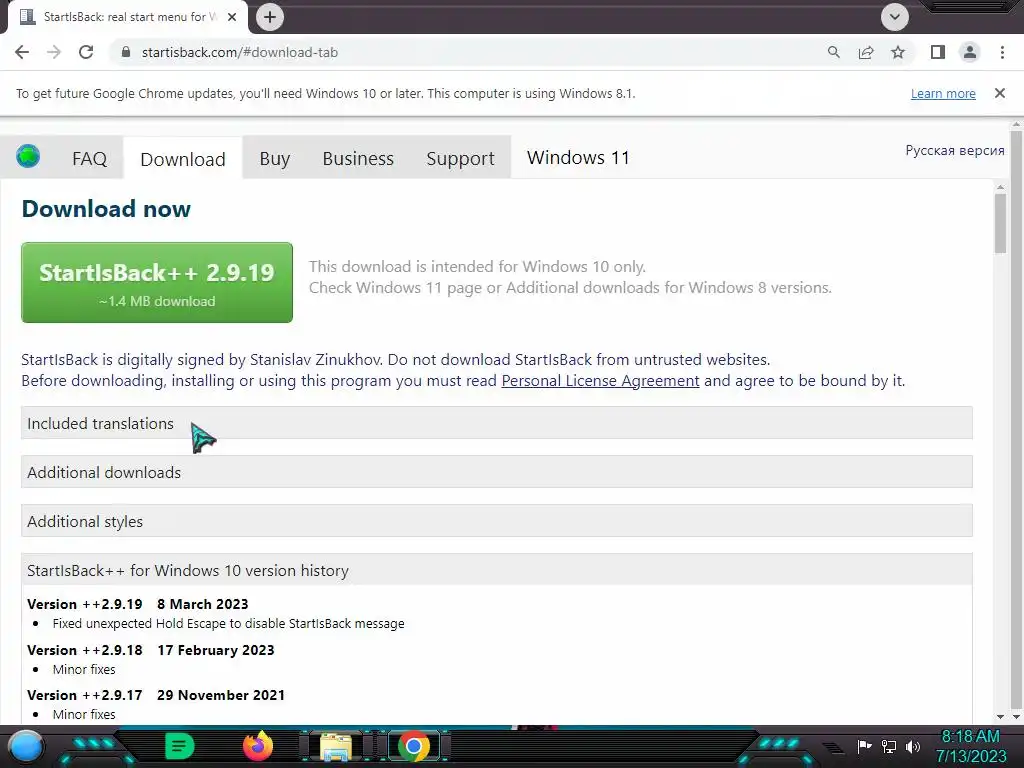
Task: Click the StartIsBack globe logo
Action: coord(28,157)
